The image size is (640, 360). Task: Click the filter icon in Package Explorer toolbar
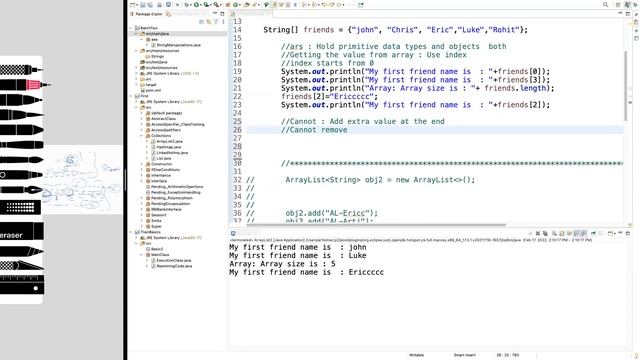tap(216, 22)
